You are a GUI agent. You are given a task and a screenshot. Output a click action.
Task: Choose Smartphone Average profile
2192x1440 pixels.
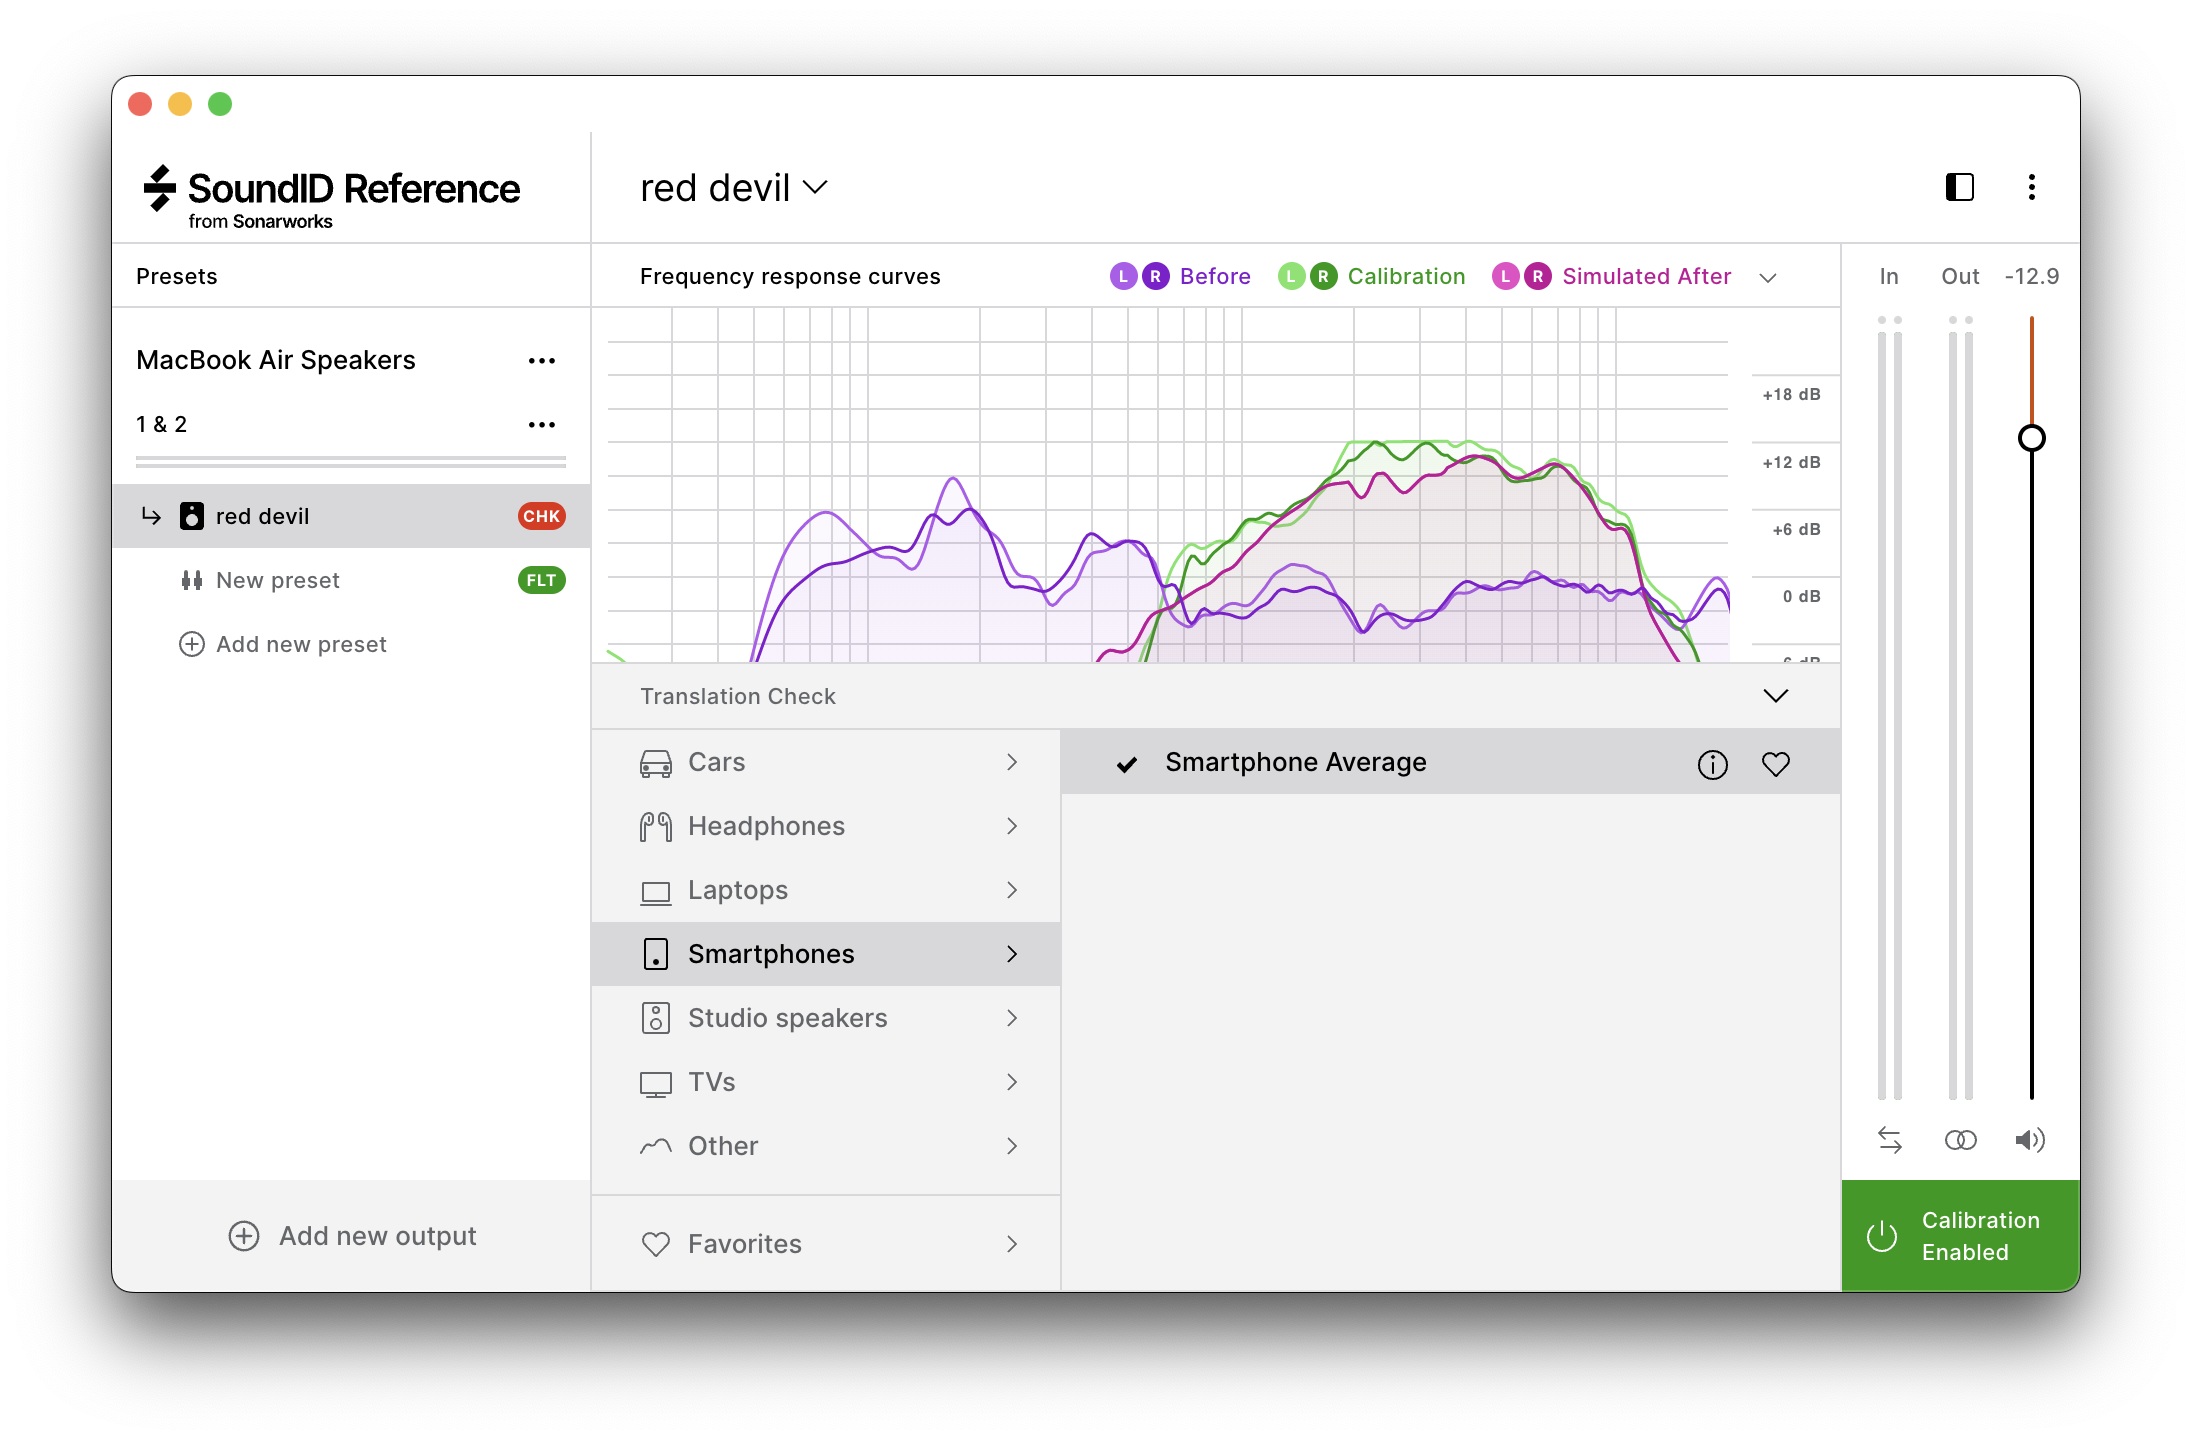(x=1450, y=762)
